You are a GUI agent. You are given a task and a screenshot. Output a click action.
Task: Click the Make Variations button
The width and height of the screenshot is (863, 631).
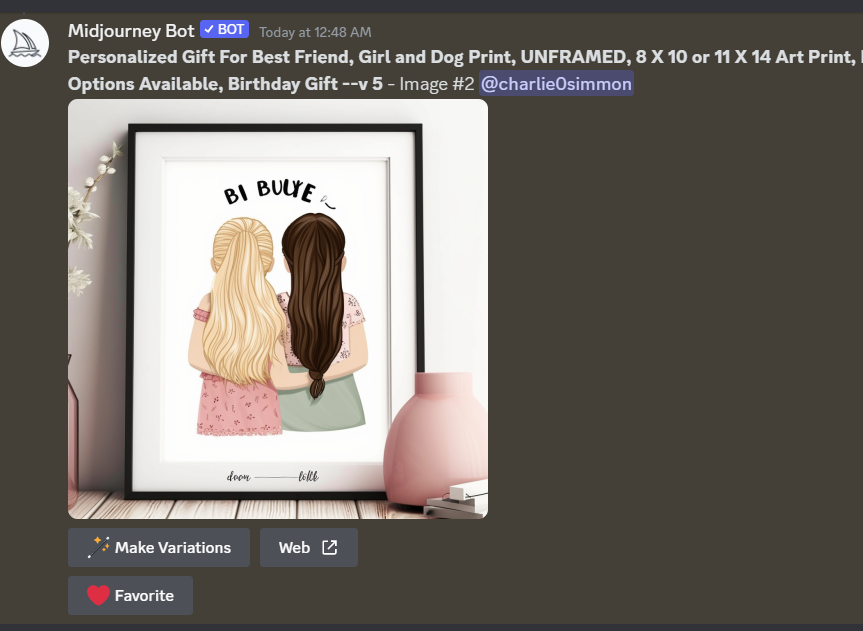[159, 547]
